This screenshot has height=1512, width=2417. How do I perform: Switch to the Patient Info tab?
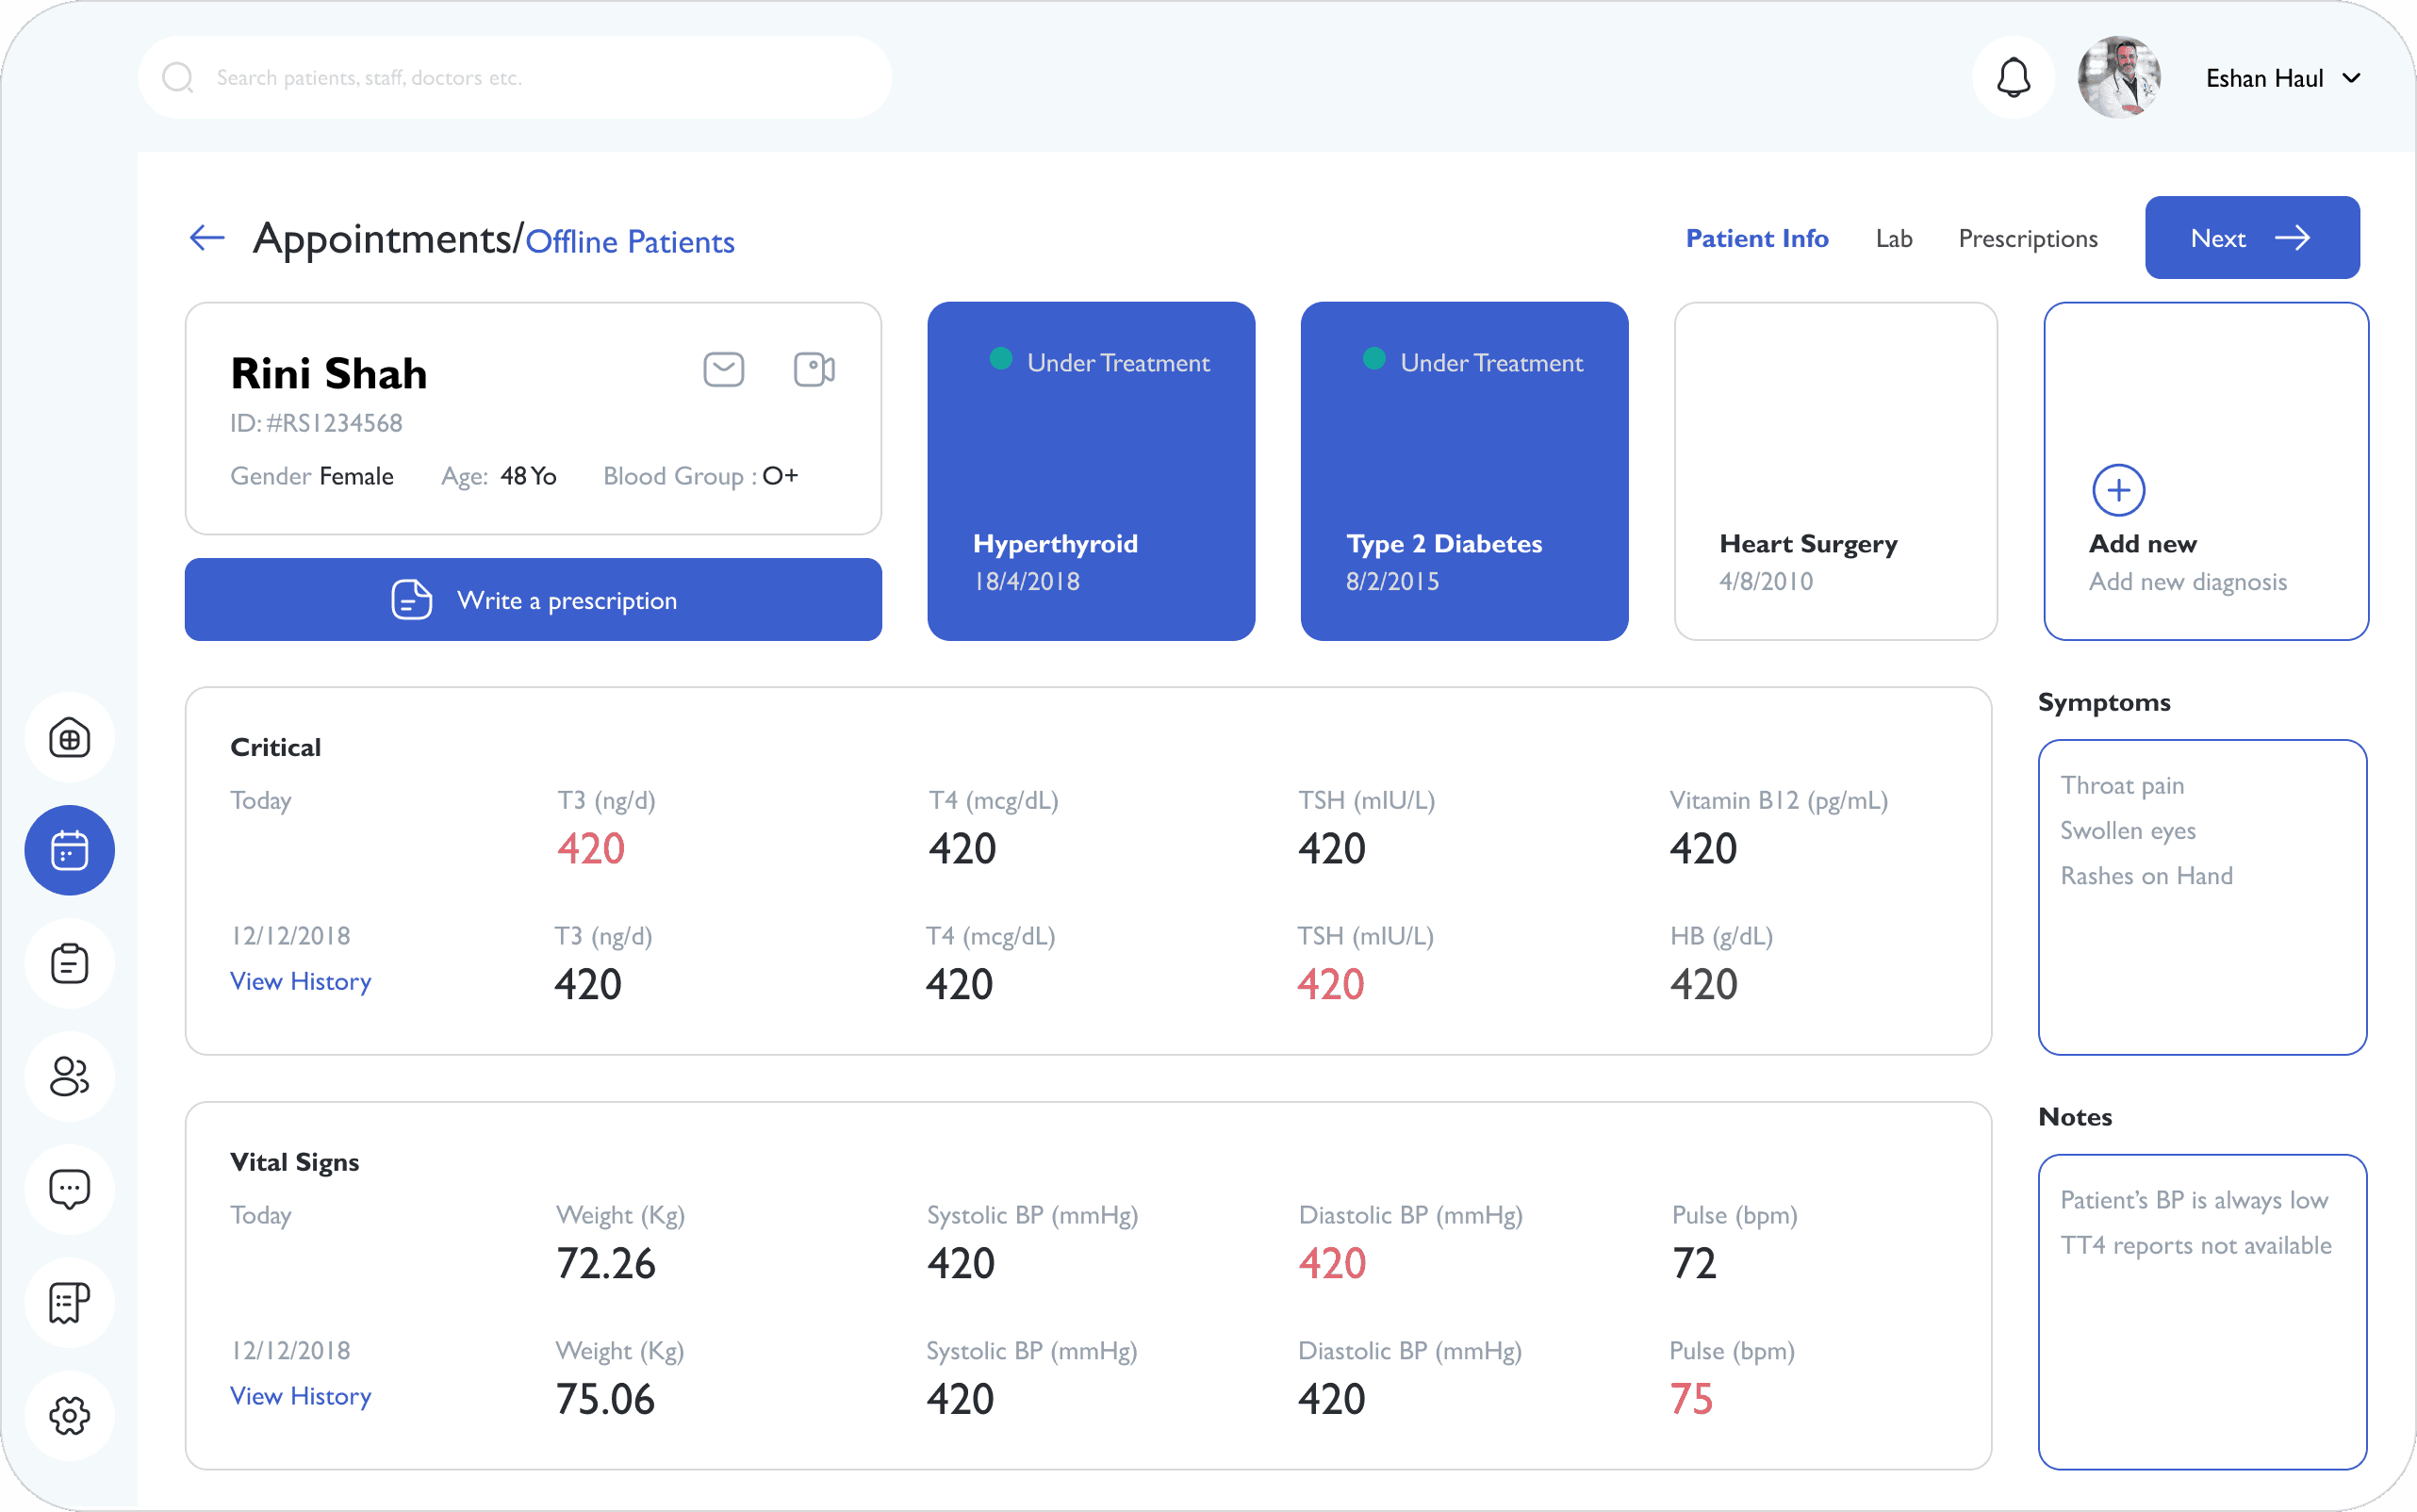(x=1757, y=238)
